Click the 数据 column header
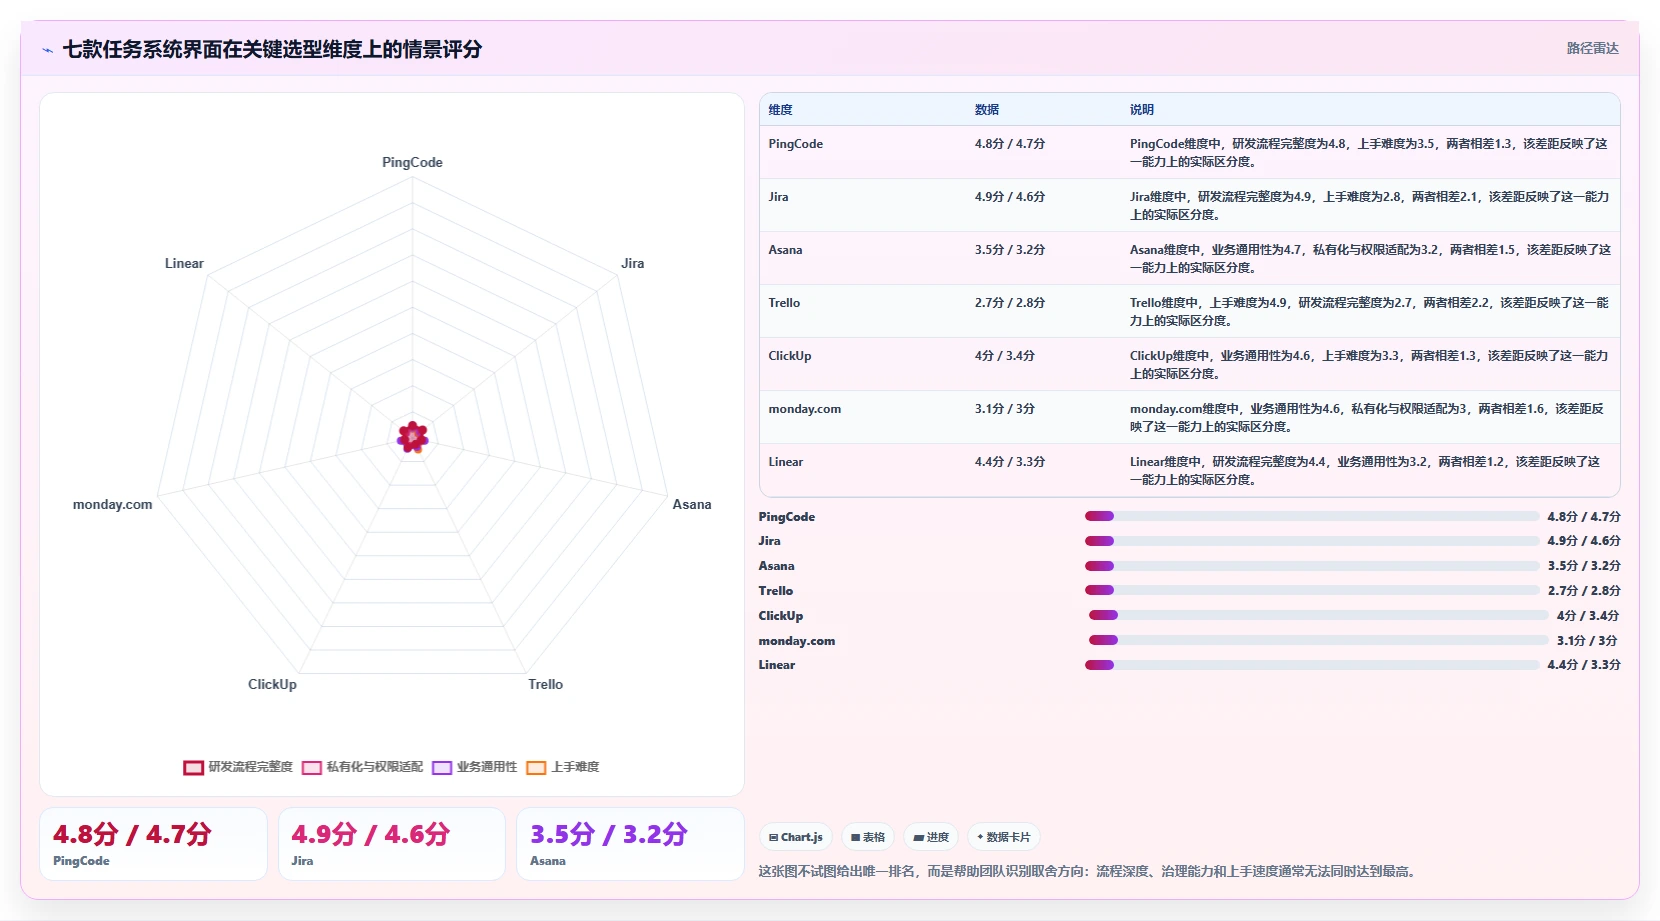Screen dimensions: 1660x921 987,110
